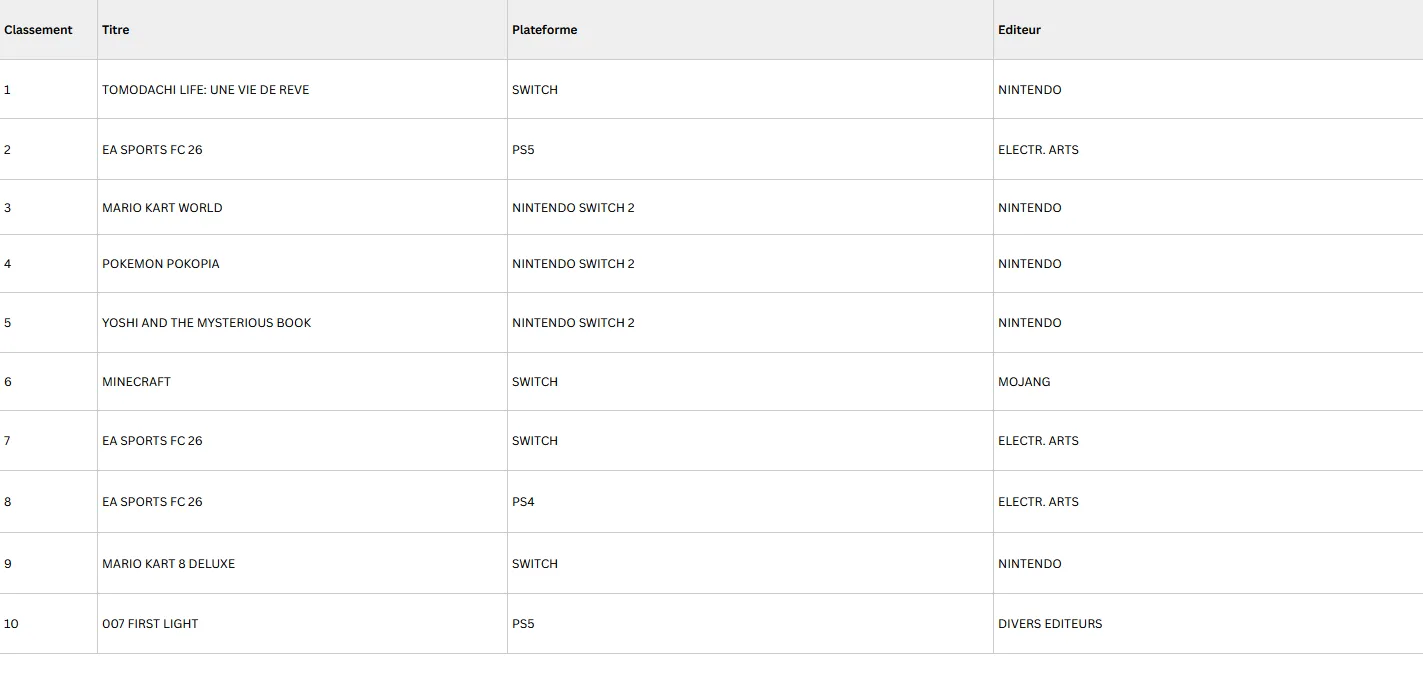
Task: Select ELECTR. ARTS in the rank 7 row
Action: [x=1038, y=441]
